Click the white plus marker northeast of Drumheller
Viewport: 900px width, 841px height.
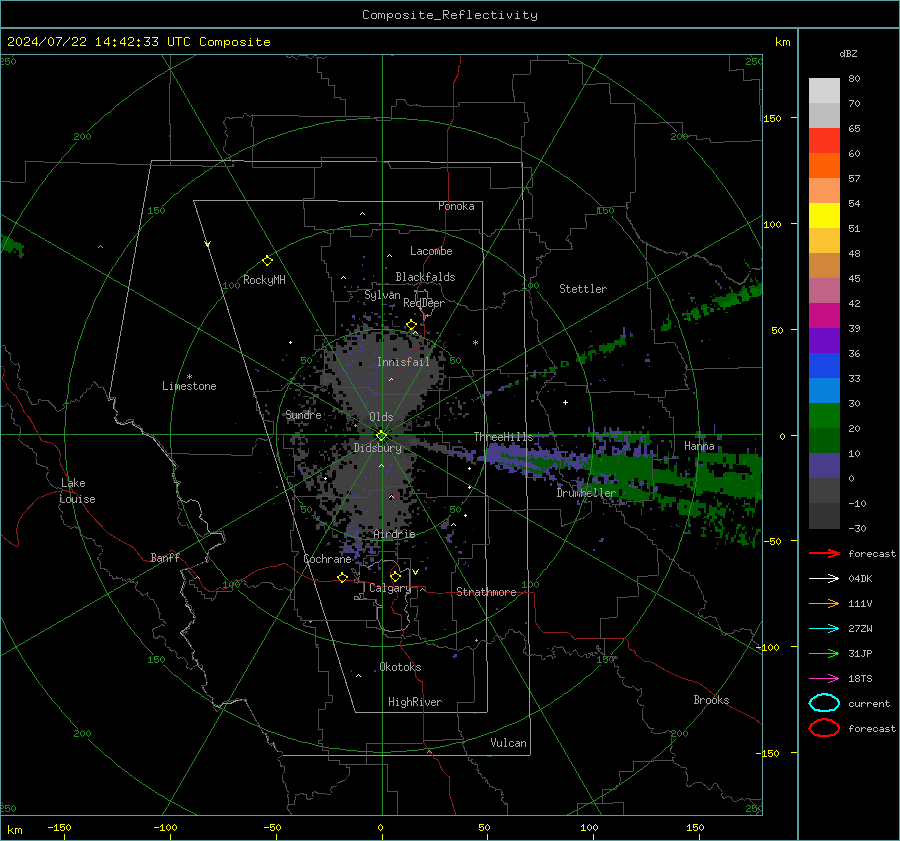565,402
